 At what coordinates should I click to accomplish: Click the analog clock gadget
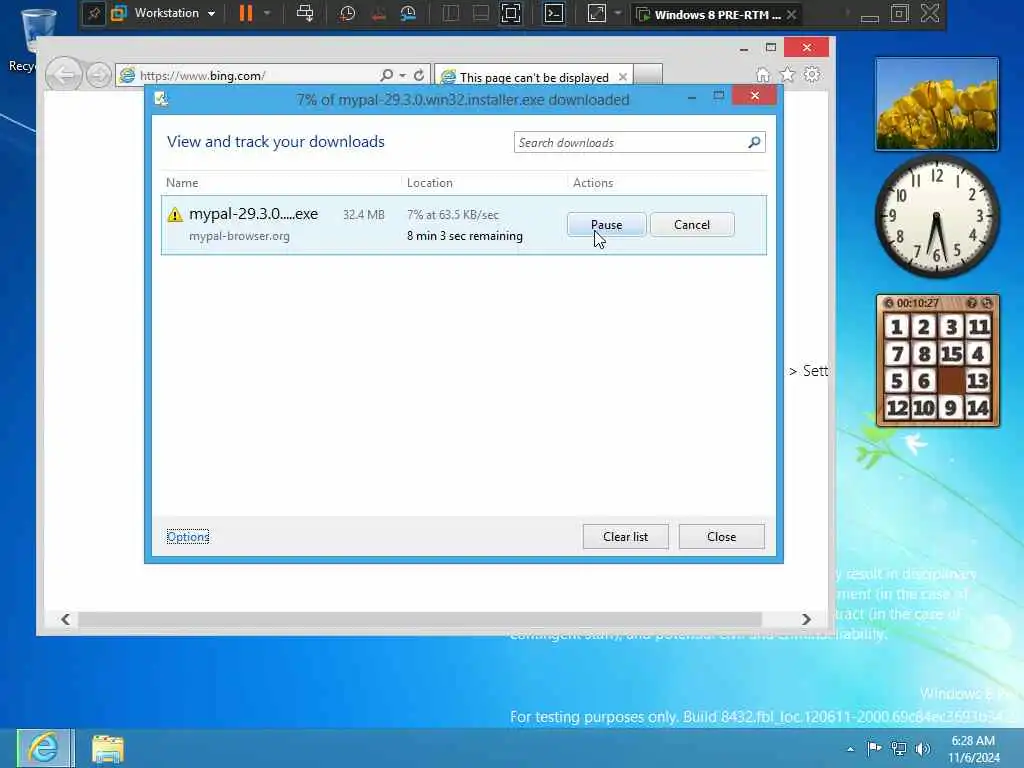tap(936, 217)
